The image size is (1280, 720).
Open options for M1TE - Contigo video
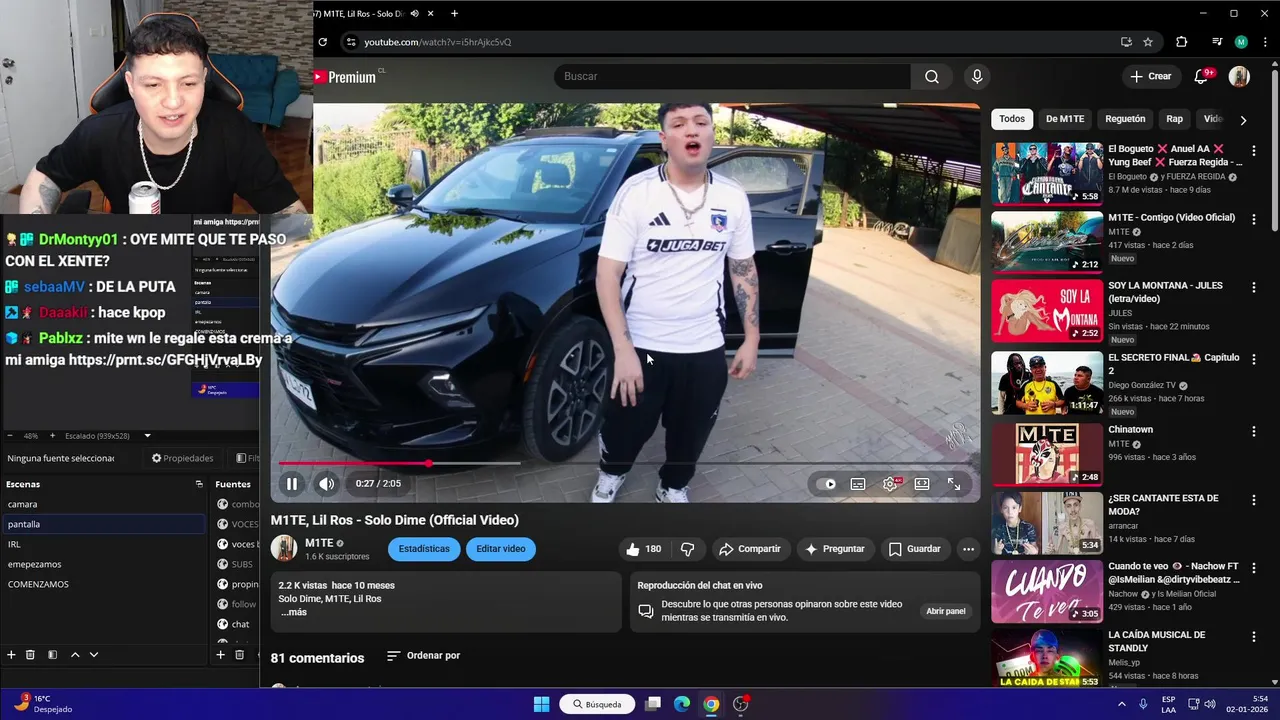[1253, 219]
